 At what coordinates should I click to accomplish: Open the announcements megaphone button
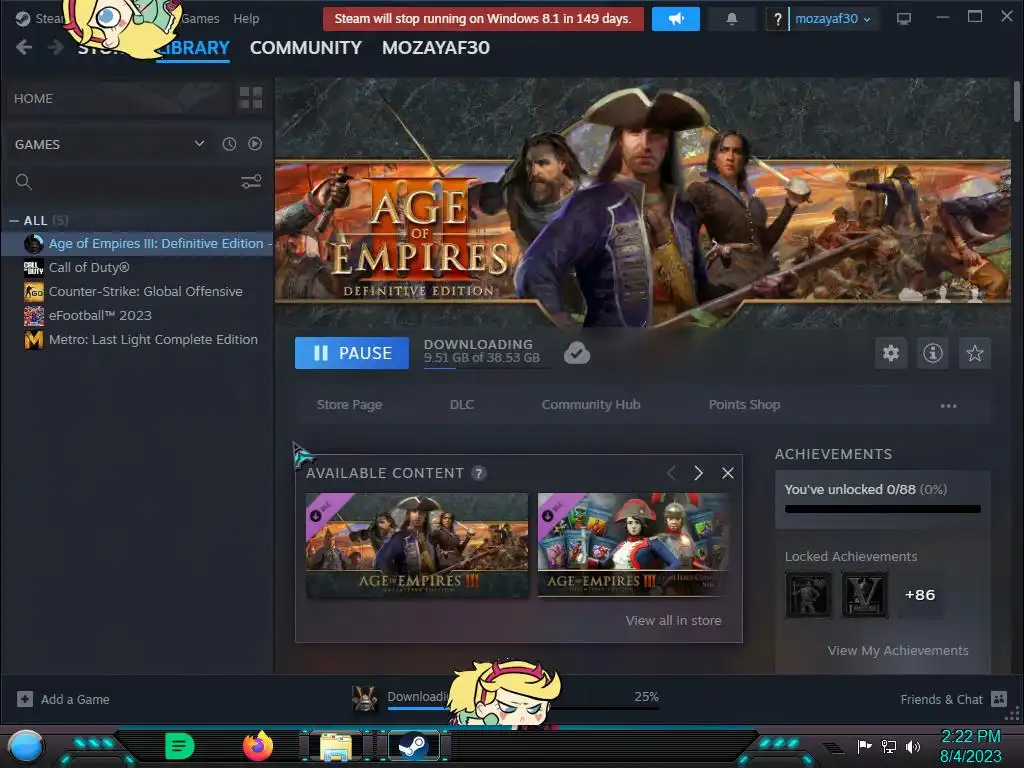[x=675, y=19]
